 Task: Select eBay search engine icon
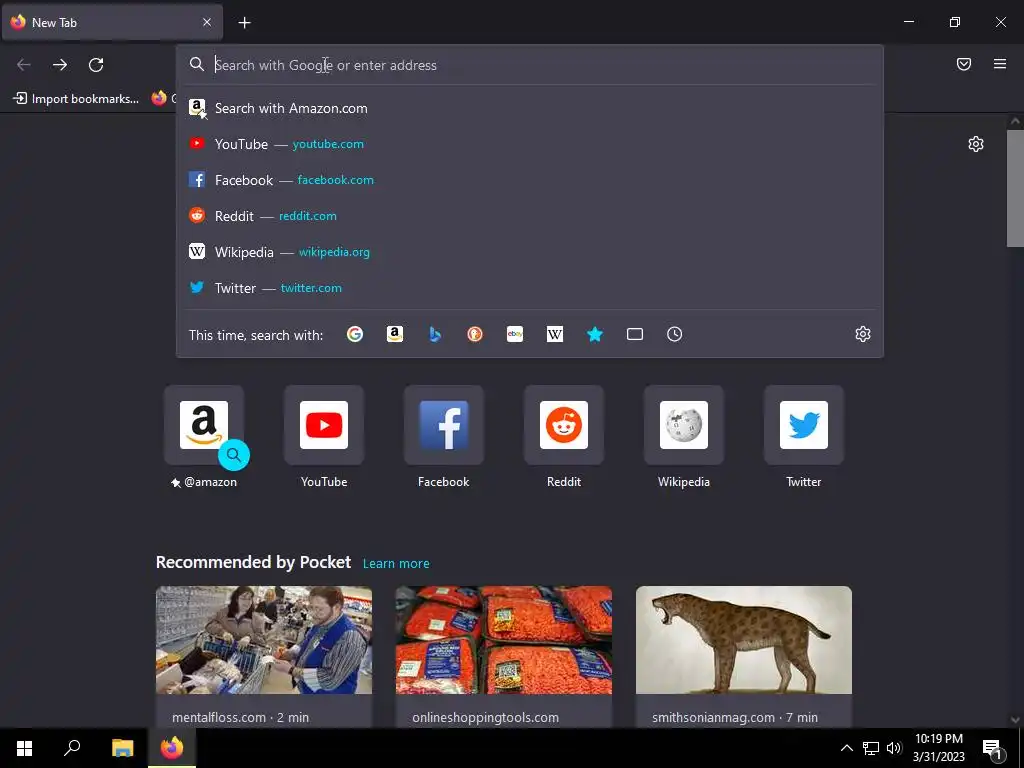point(515,334)
